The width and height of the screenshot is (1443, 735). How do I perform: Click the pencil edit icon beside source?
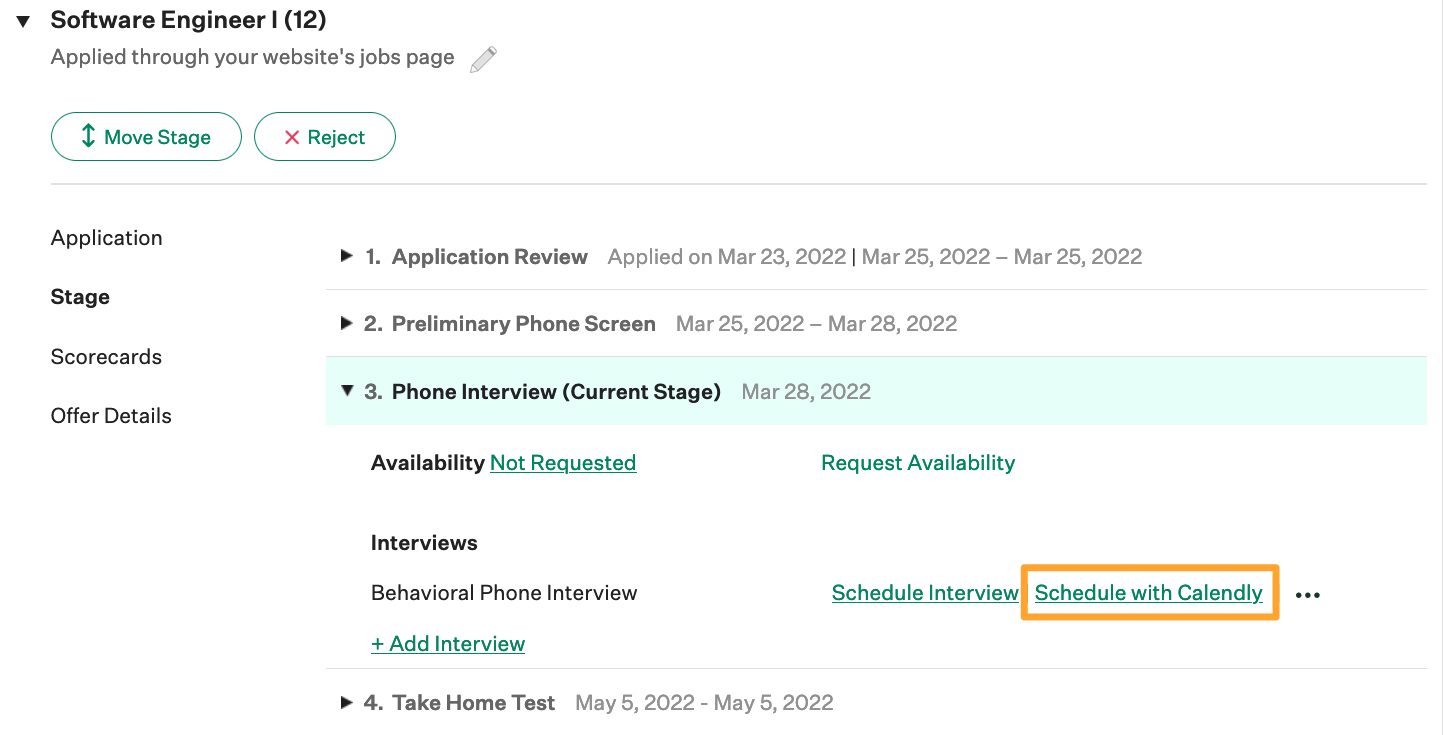(x=483, y=60)
